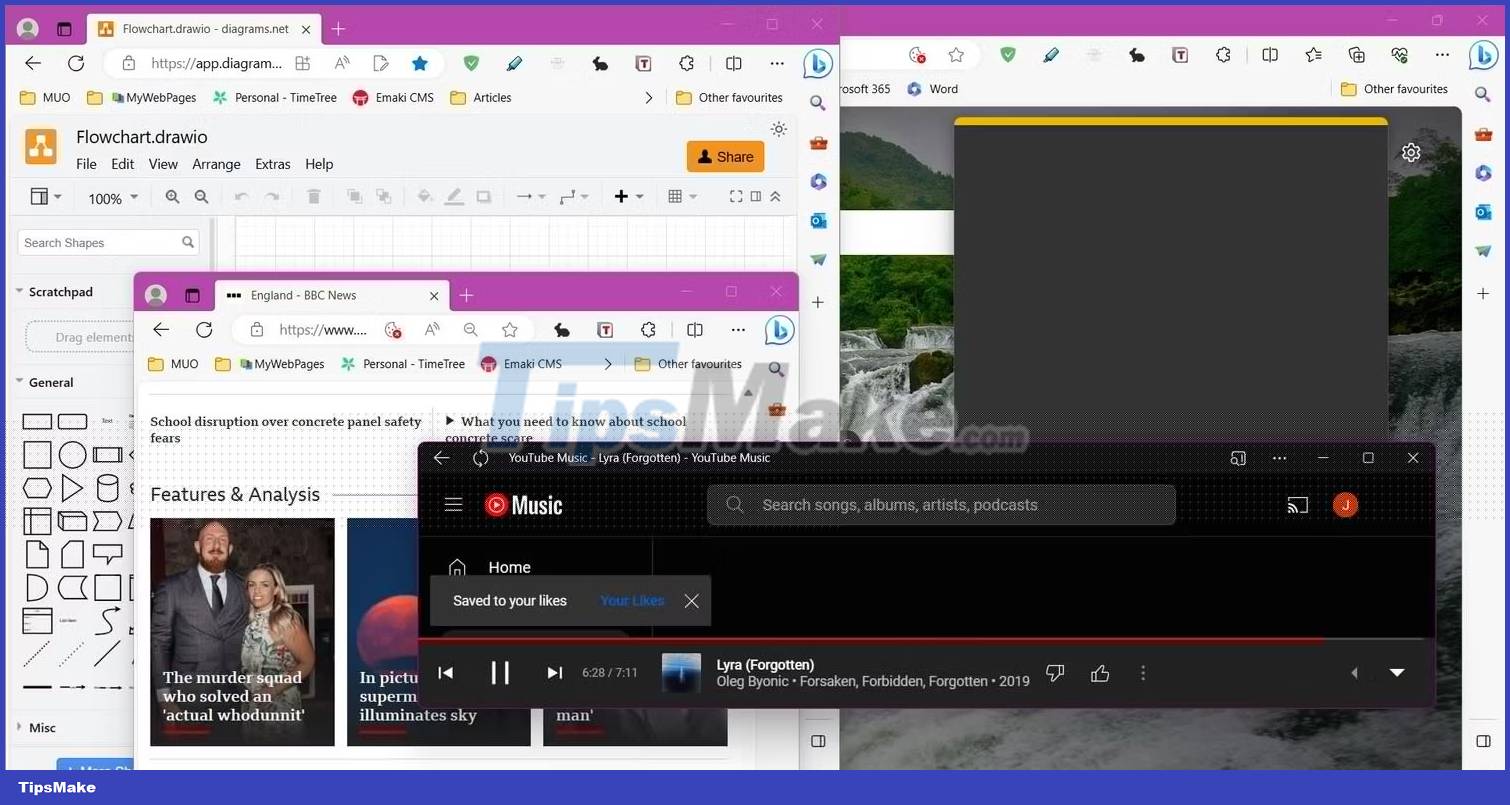Viewport: 1510px width, 805px height.
Task: Open the table grid dropdown in draw.io
Action: (682, 197)
